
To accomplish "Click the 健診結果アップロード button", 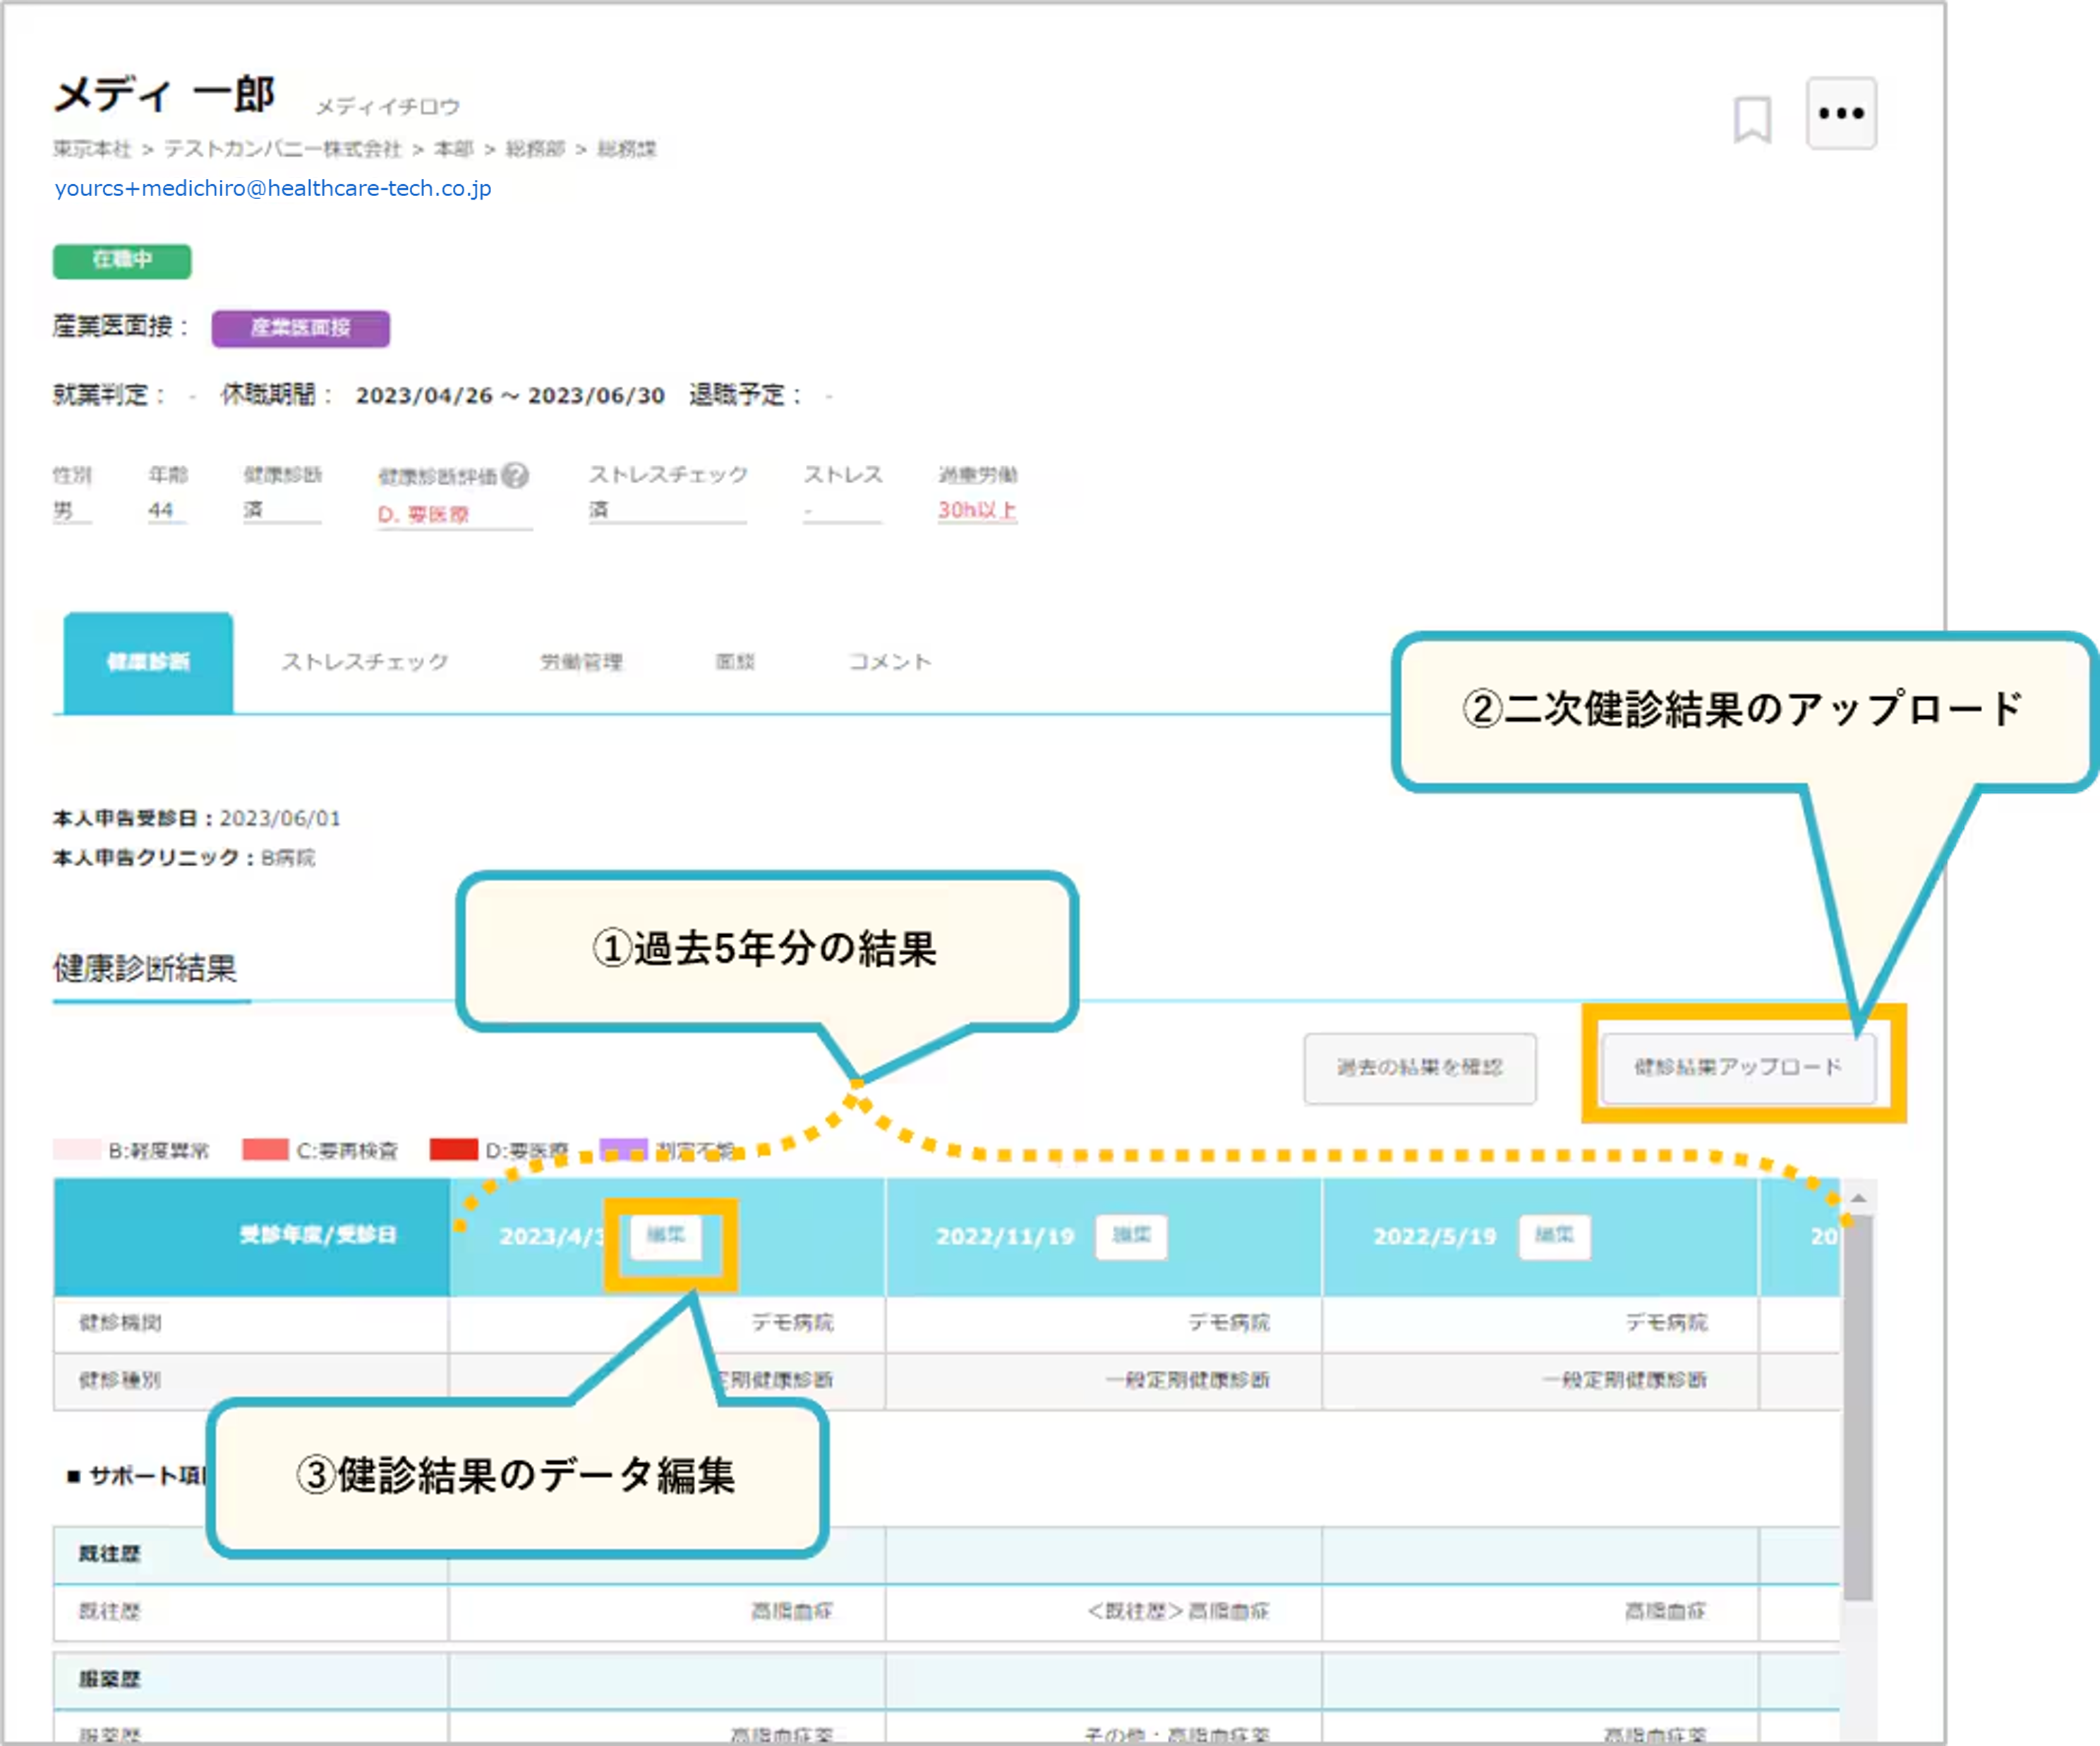I will tap(1738, 1067).
